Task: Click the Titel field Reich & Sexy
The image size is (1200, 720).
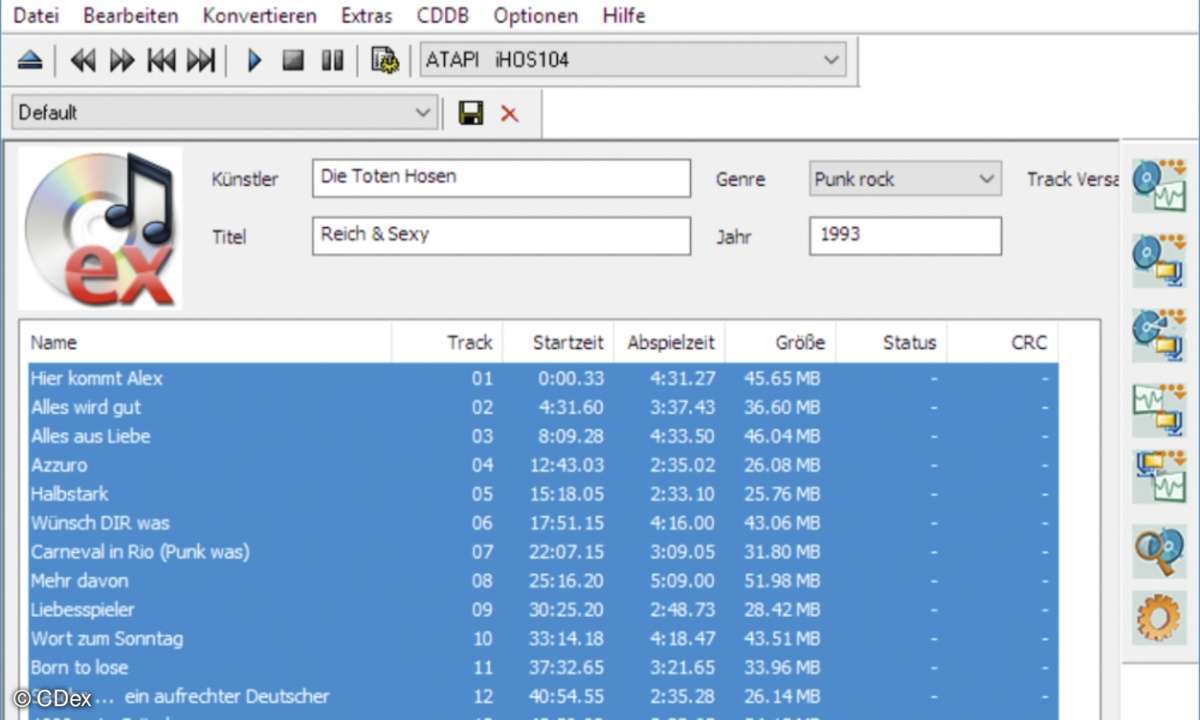Action: (x=501, y=236)
